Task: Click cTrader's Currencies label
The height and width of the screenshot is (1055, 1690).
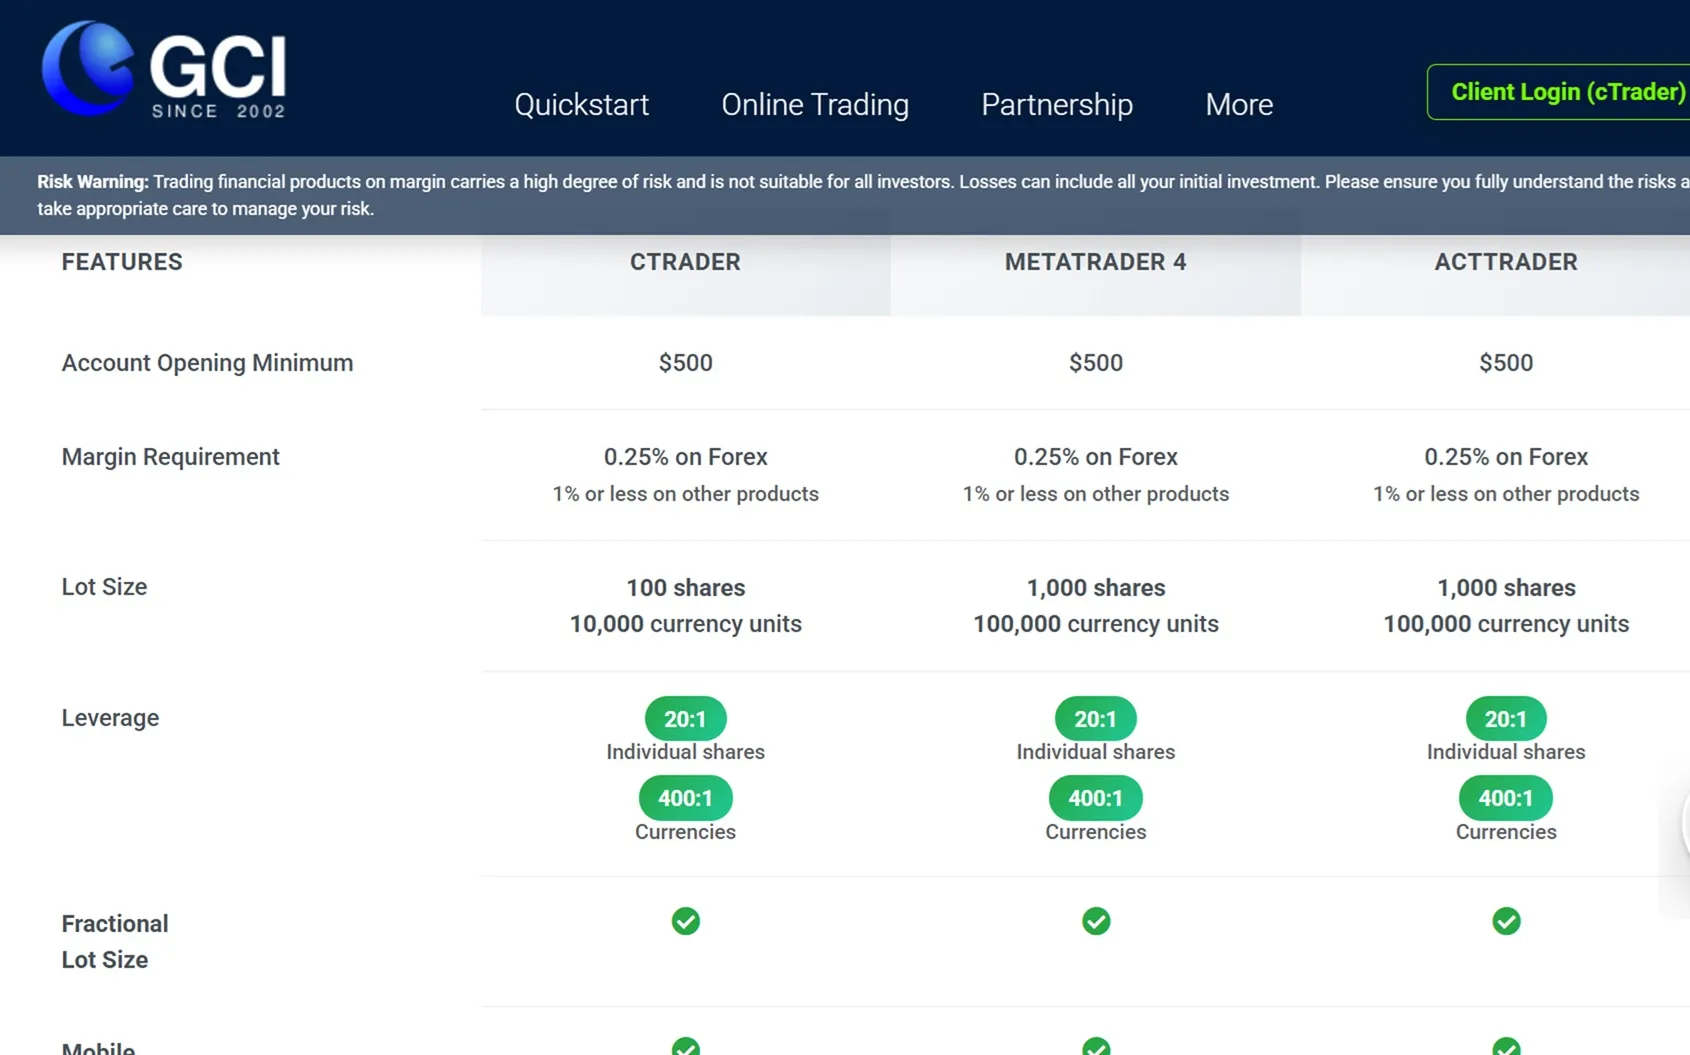Action: click(685, 832)
